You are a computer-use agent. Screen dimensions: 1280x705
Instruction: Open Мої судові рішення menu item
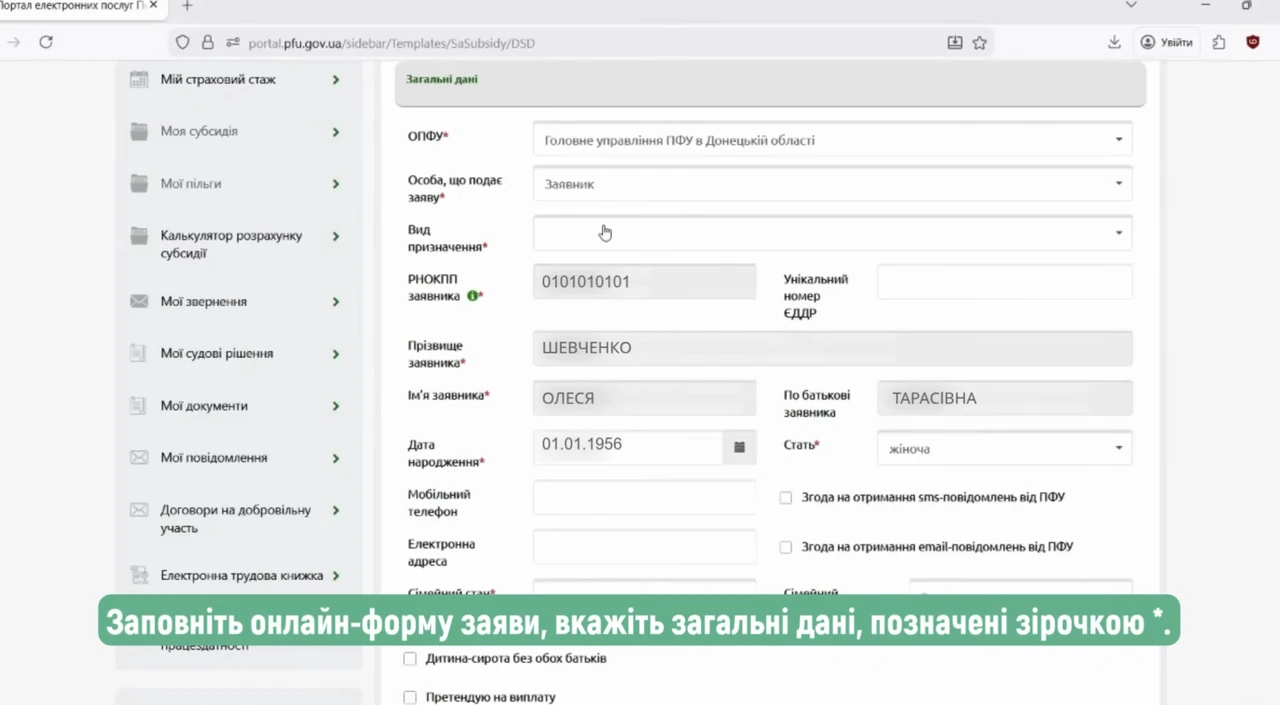217,353
